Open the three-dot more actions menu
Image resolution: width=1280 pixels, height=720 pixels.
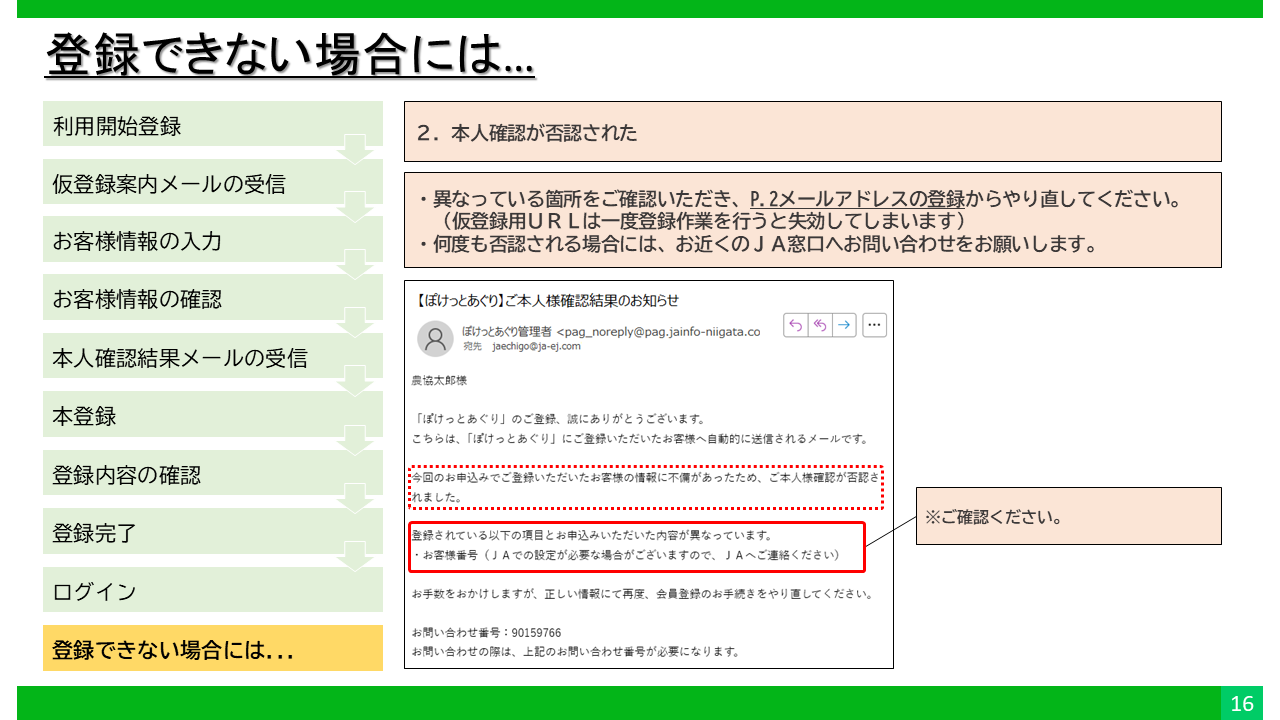coord(874,325)
